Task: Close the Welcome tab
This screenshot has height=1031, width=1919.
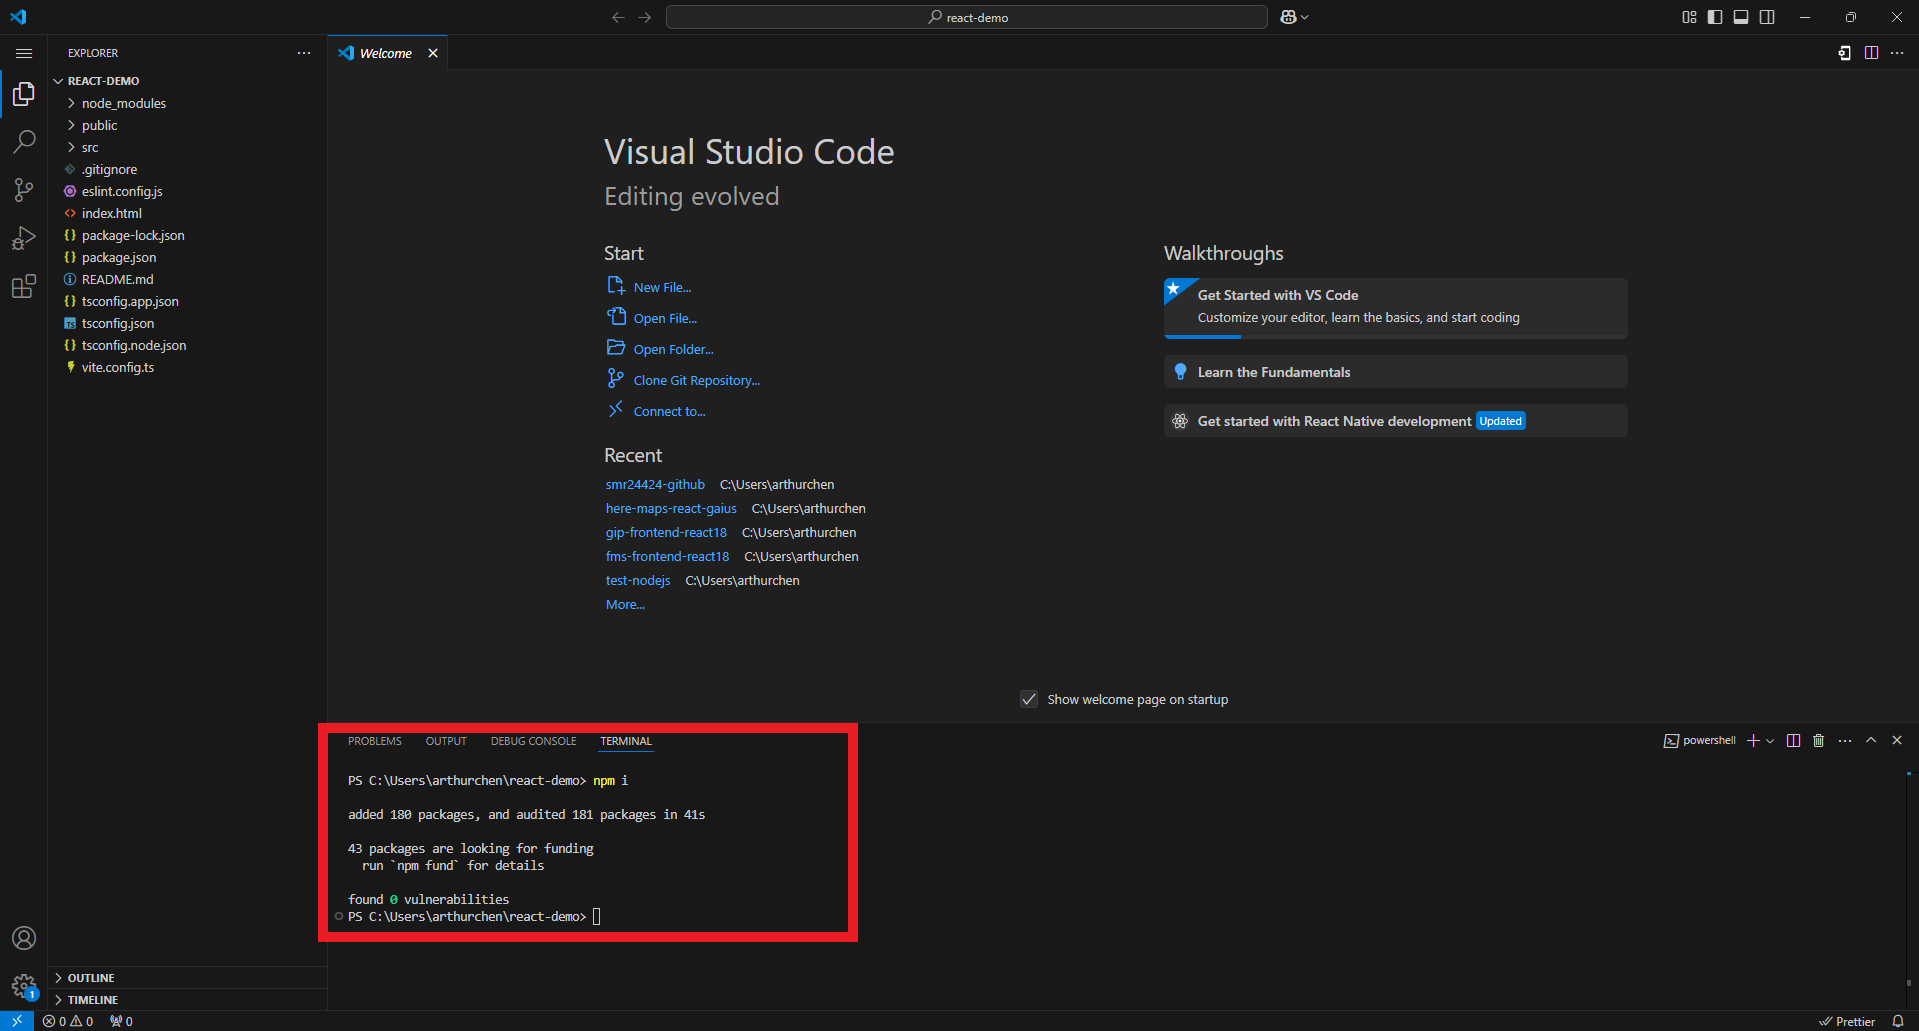Action: [433, 53]
